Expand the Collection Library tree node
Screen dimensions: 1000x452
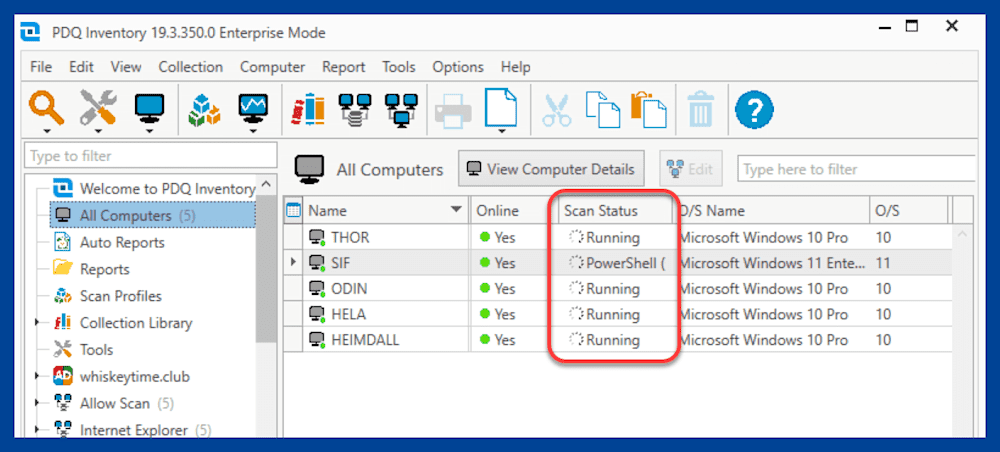(x=39, y=323)
